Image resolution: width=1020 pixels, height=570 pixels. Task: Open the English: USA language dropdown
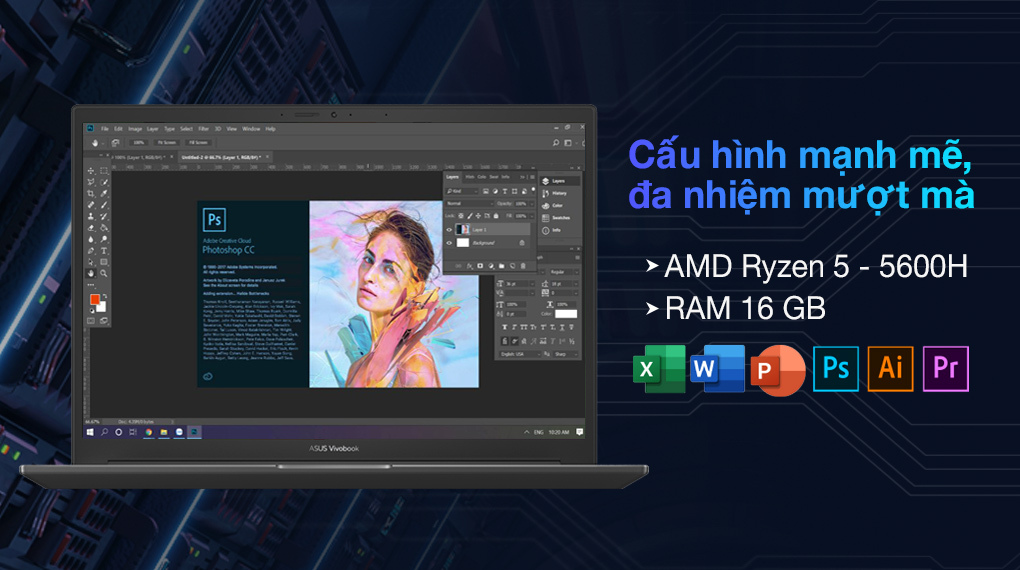[x=520, y=354]
